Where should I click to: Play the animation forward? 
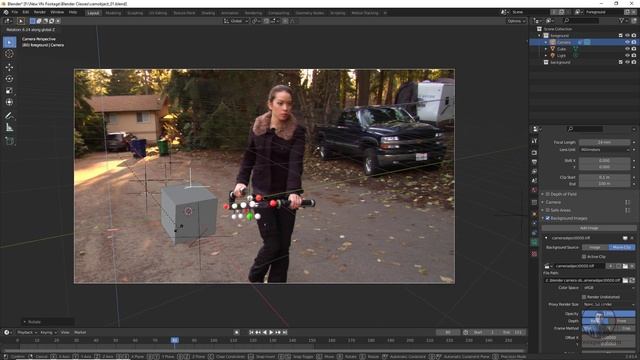[x=271, y=332]
